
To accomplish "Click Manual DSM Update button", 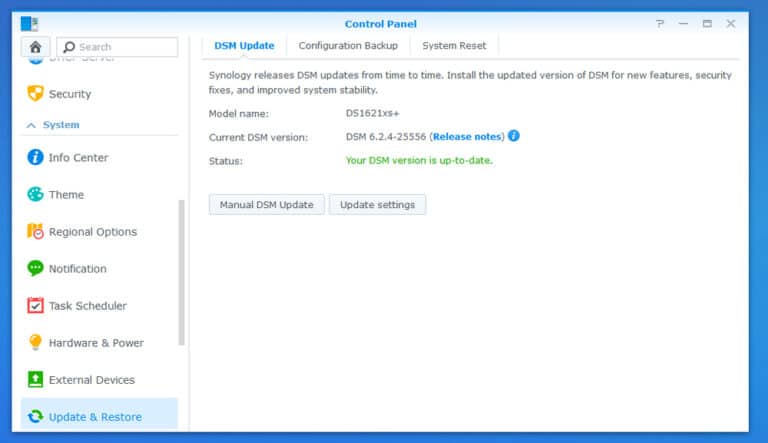I will point(266,204).
